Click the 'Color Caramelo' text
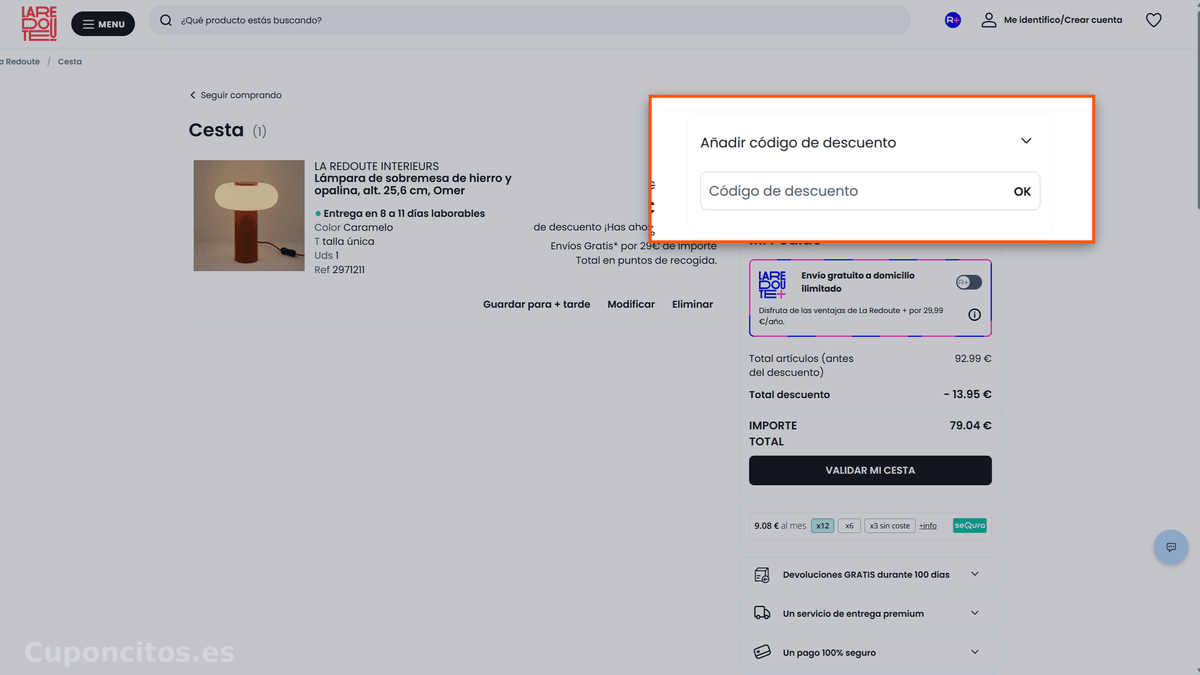This screenshot has width=1200, height=675. [354, 227]
